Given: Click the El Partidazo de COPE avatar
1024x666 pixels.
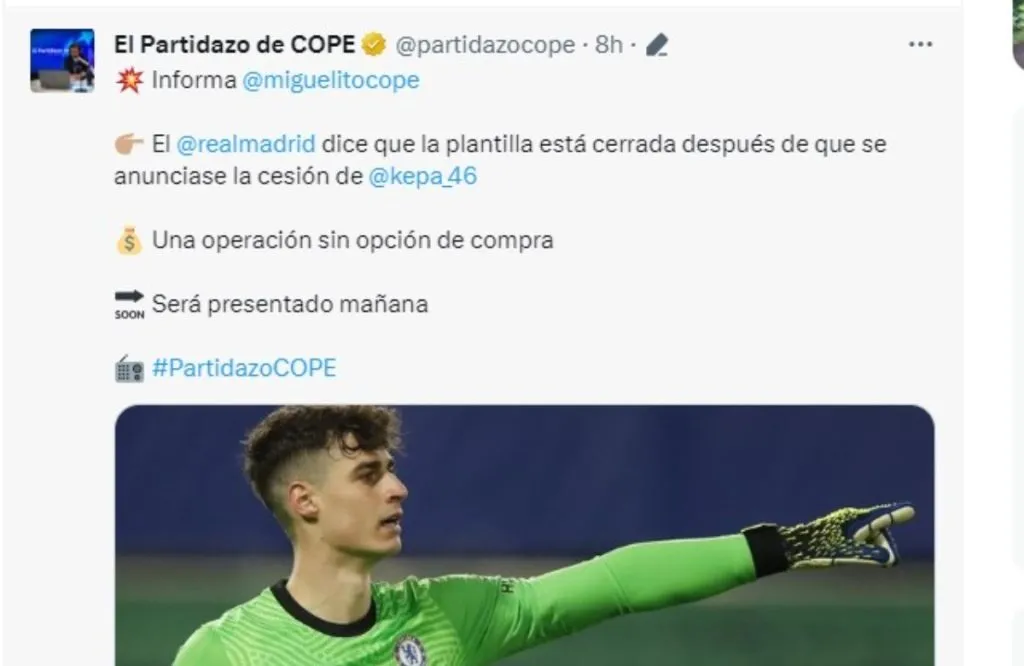Looking at the screenshot, I should tap(62, 60).
